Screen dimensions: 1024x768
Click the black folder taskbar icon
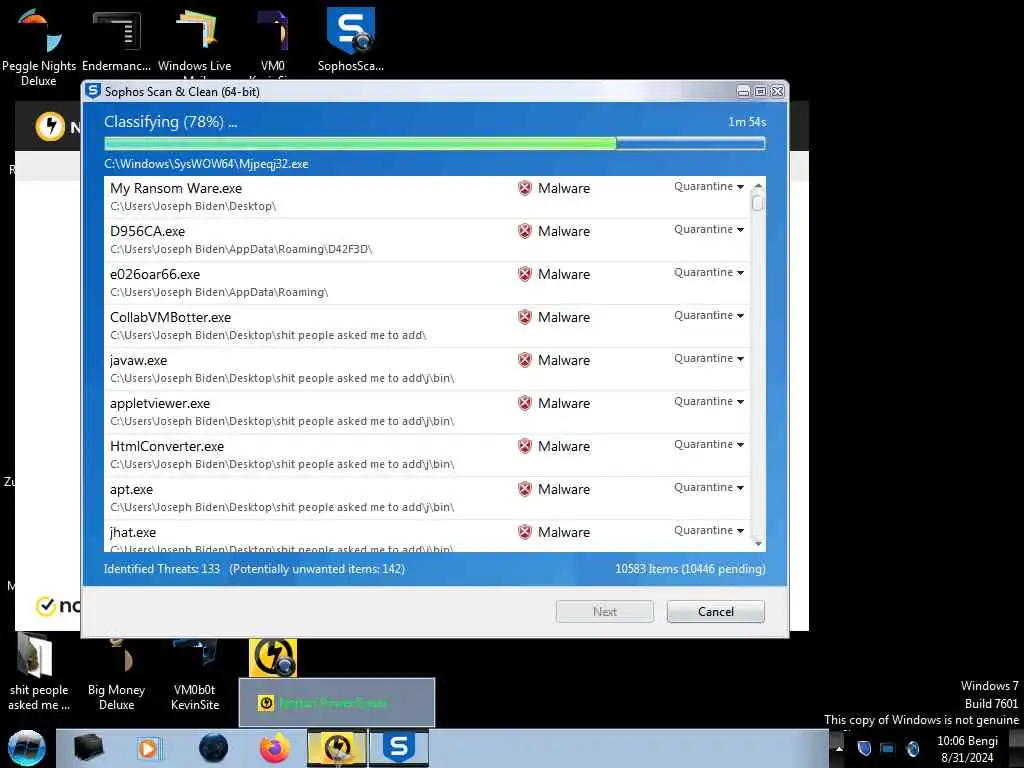(x=88, y=748)
